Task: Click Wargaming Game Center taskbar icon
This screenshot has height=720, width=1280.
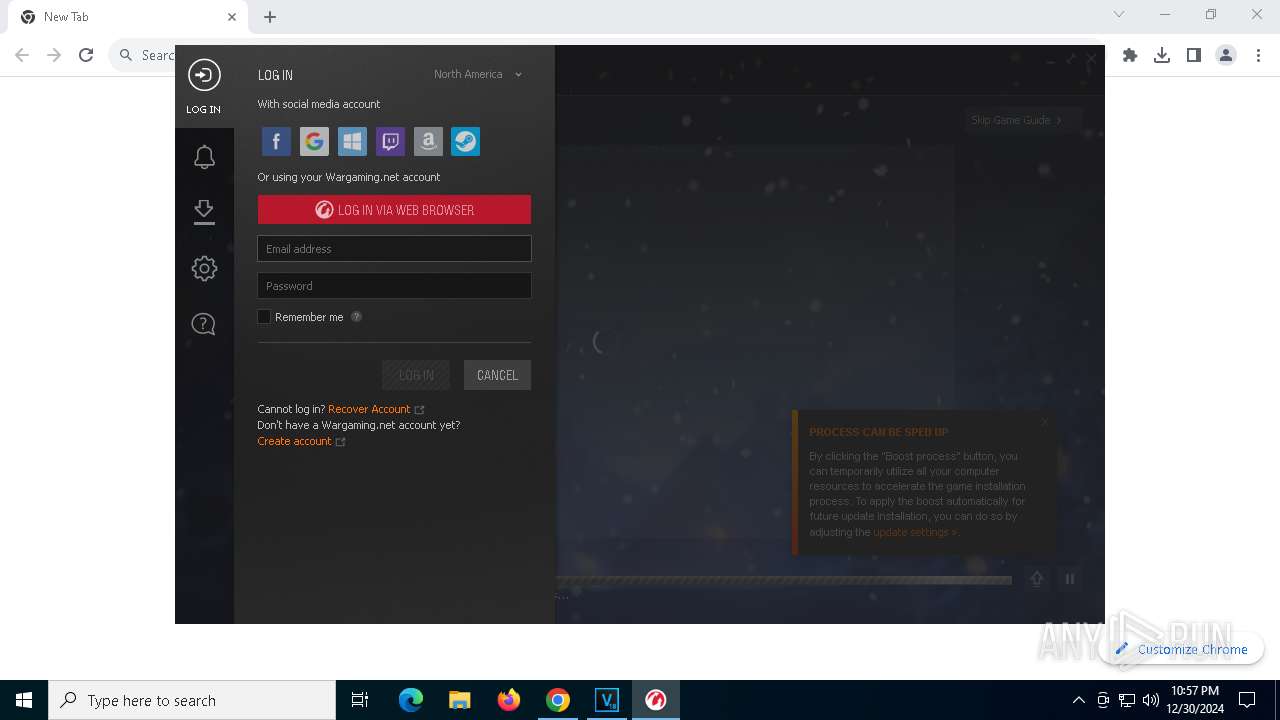Action: 656,700
